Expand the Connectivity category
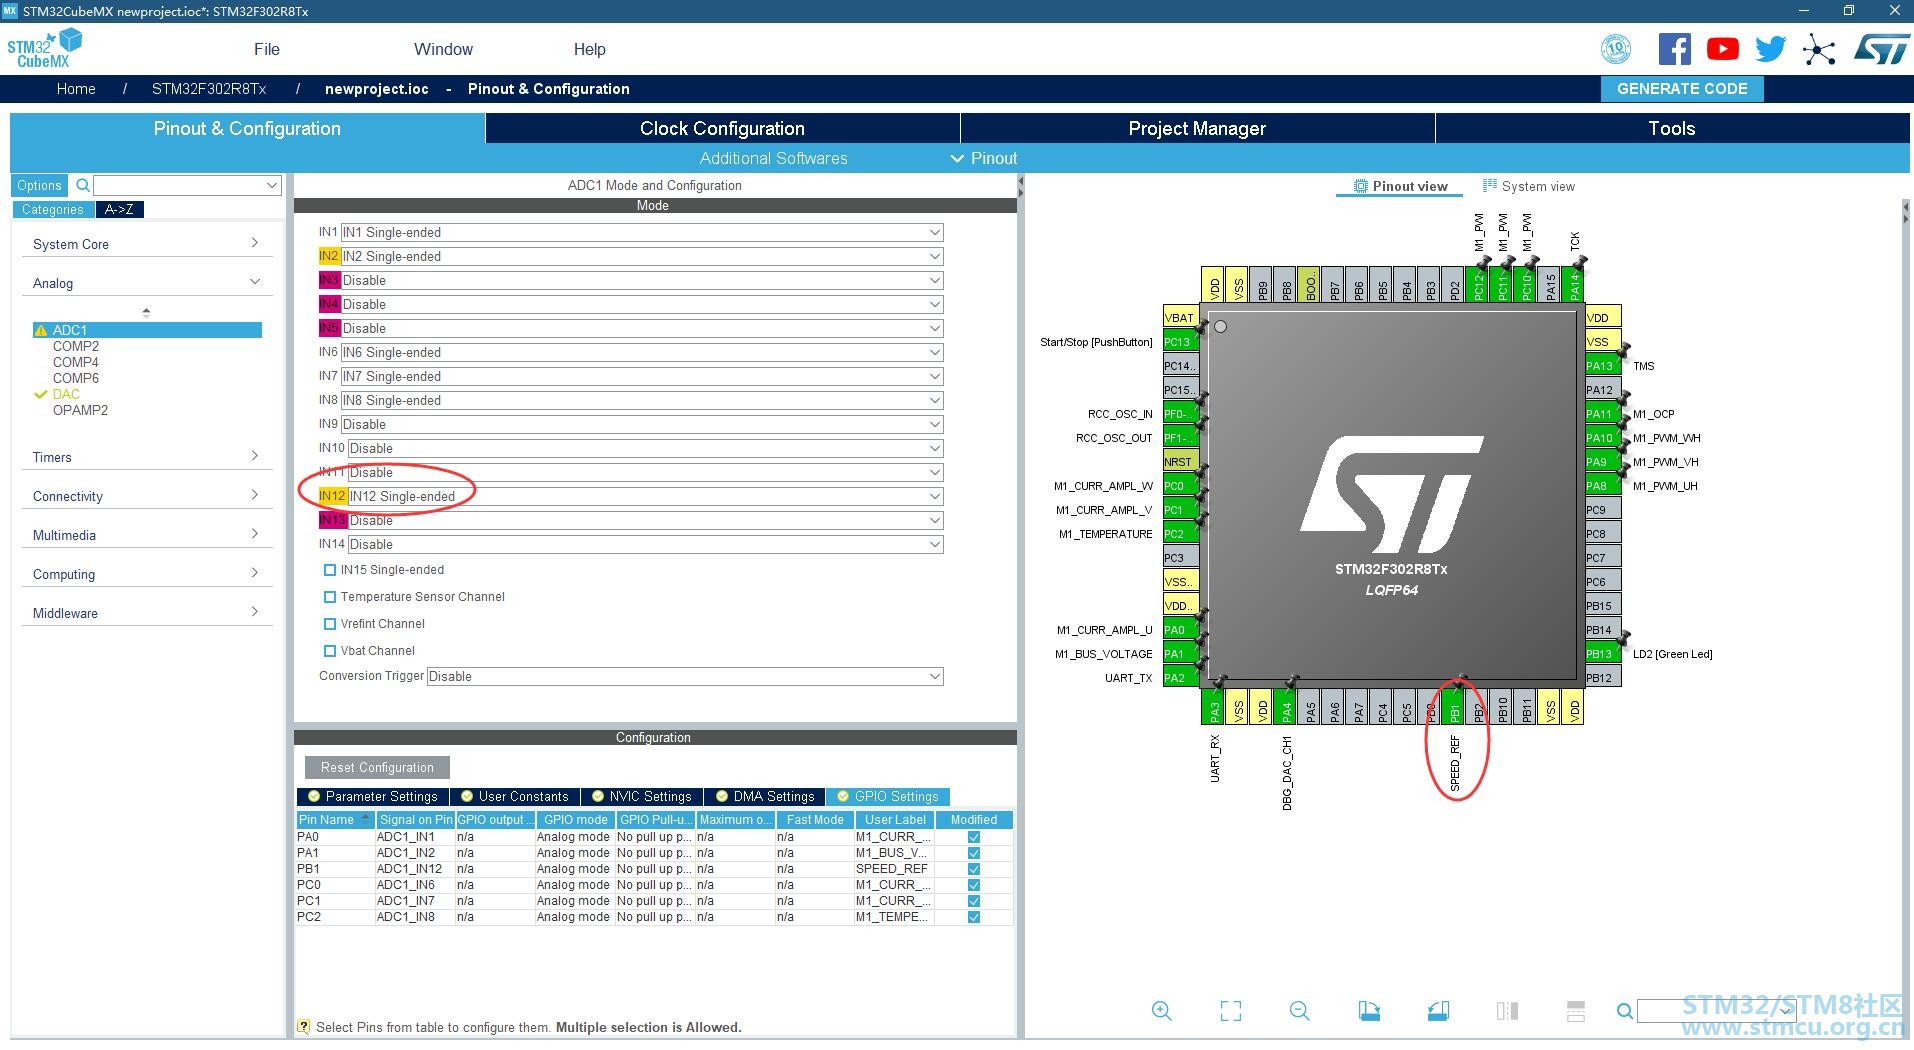1914x1050 pixels. click(x=146, y=496)
